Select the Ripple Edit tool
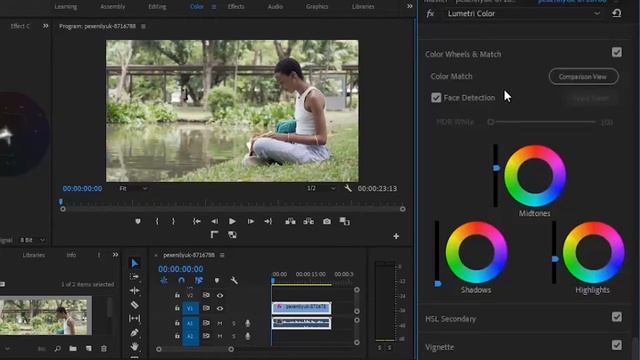Screen dimensions: 640x360 (x=134, y=291)
